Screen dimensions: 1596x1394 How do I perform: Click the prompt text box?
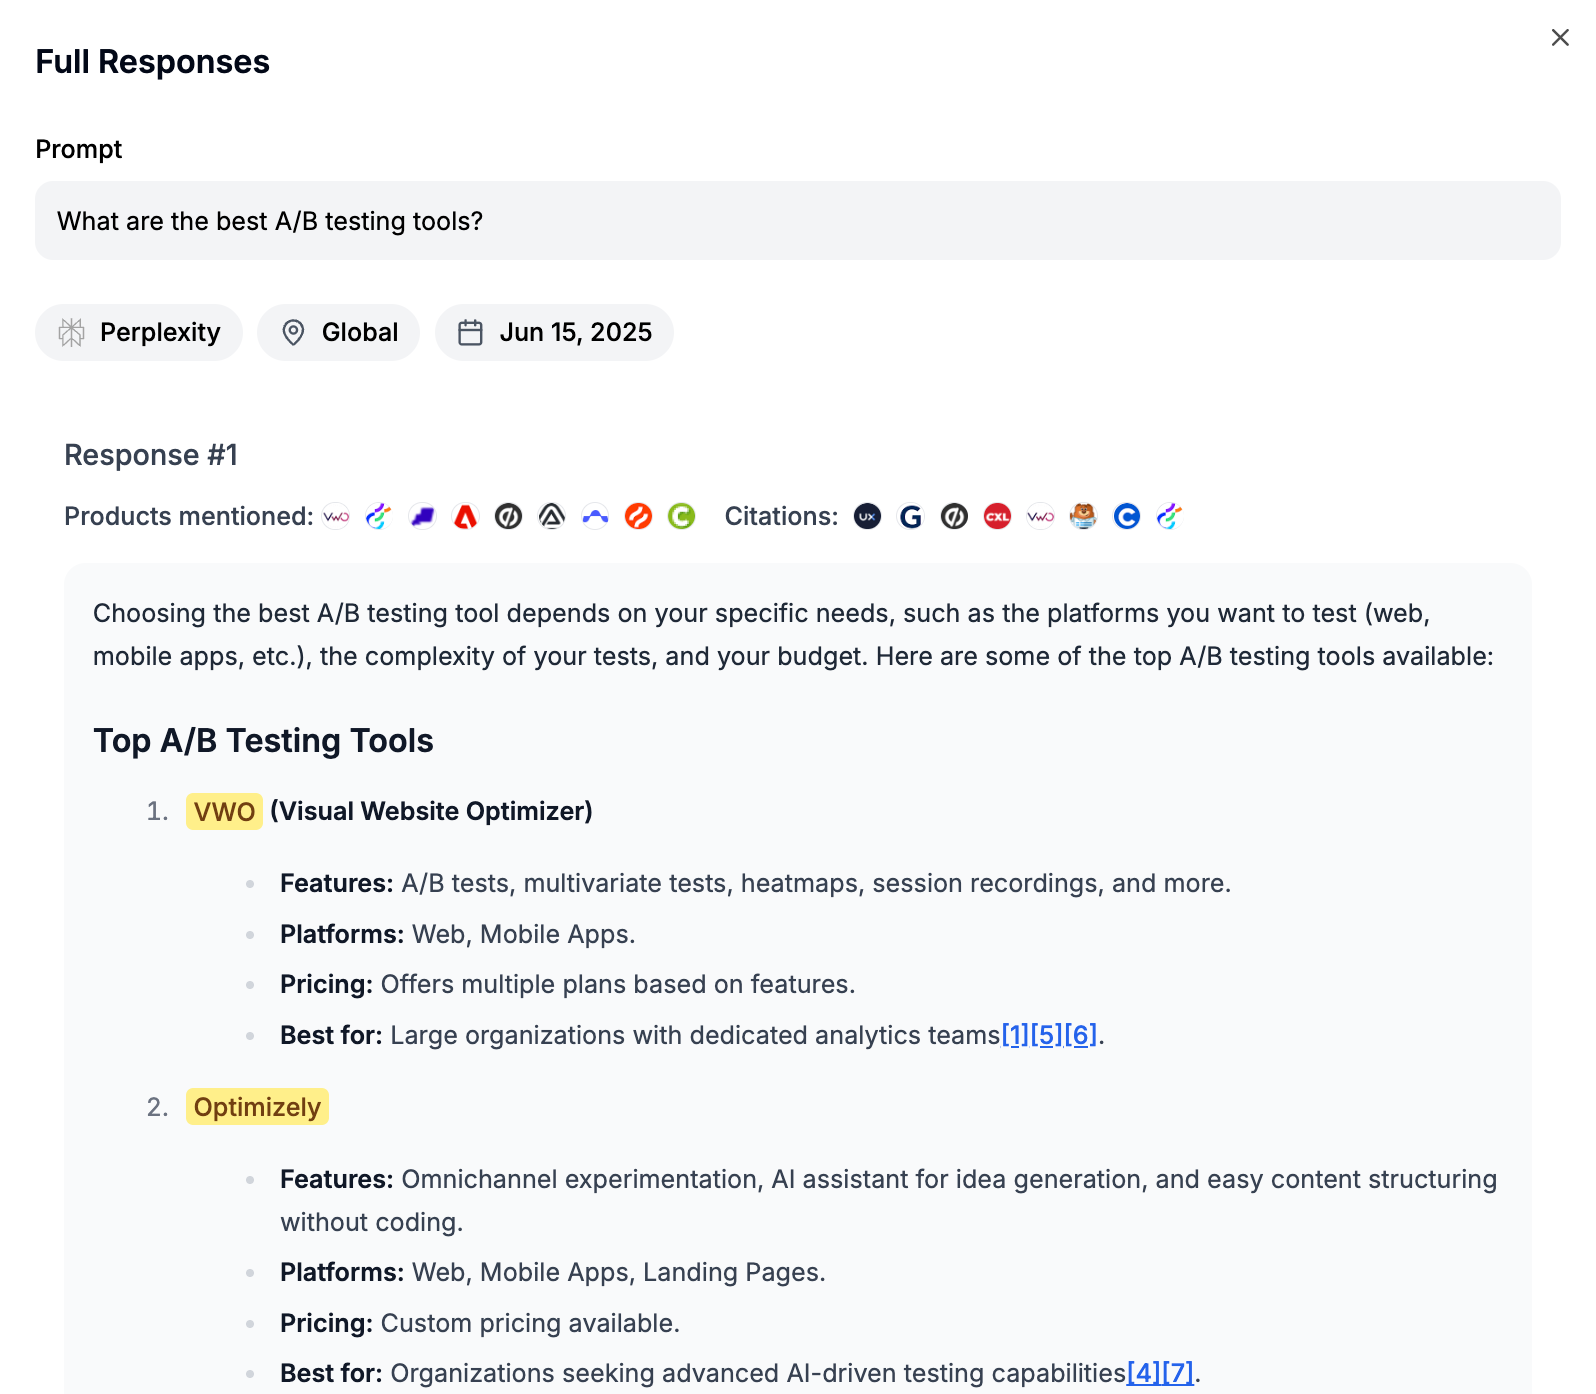[798, 221]
